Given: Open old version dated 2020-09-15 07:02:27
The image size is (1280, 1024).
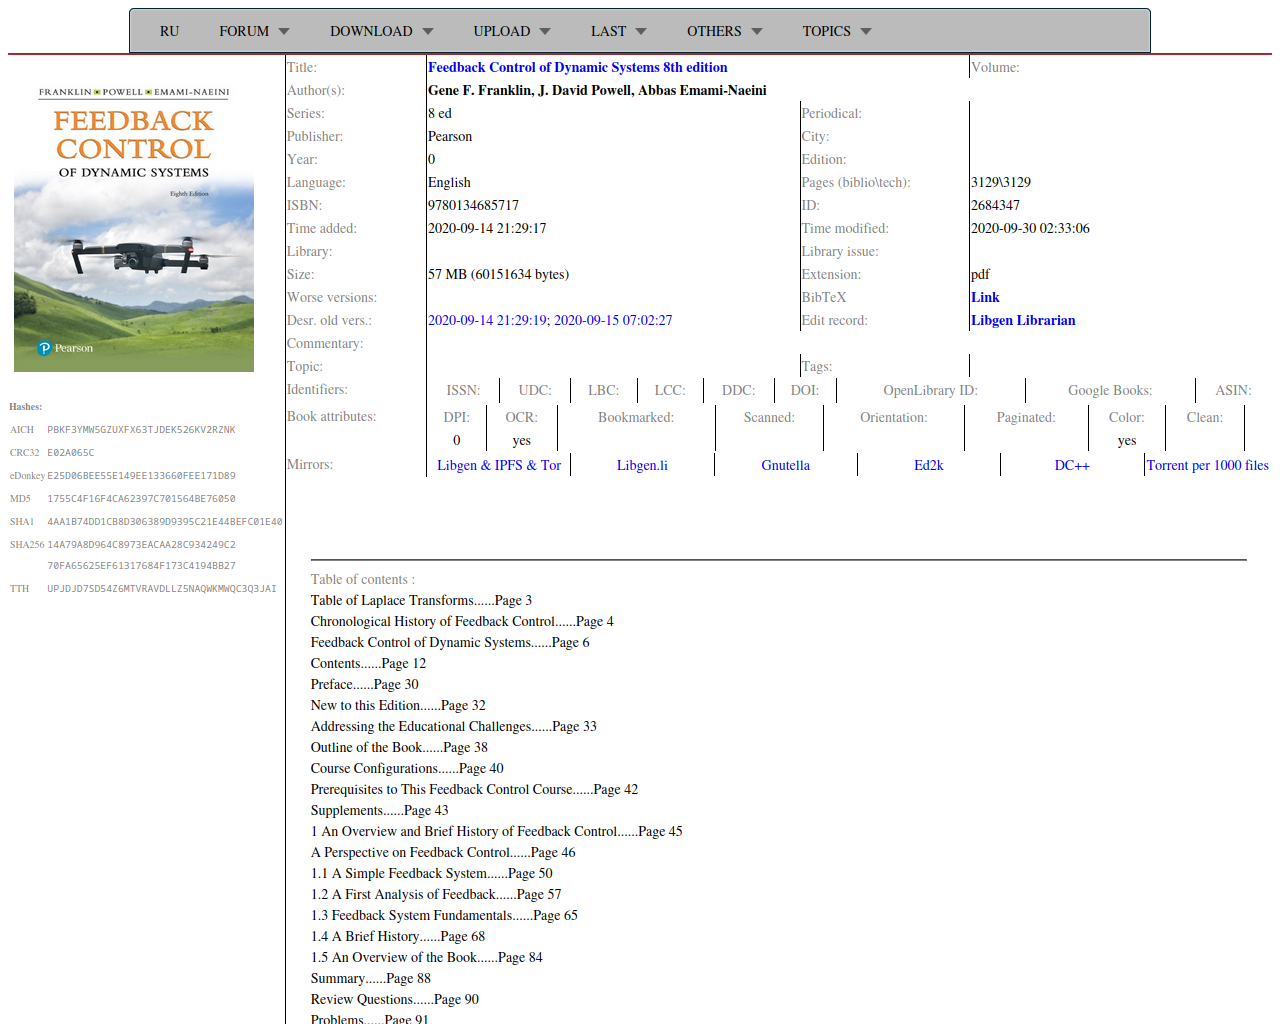Looking at the screenshot, I should pos(613,320).
